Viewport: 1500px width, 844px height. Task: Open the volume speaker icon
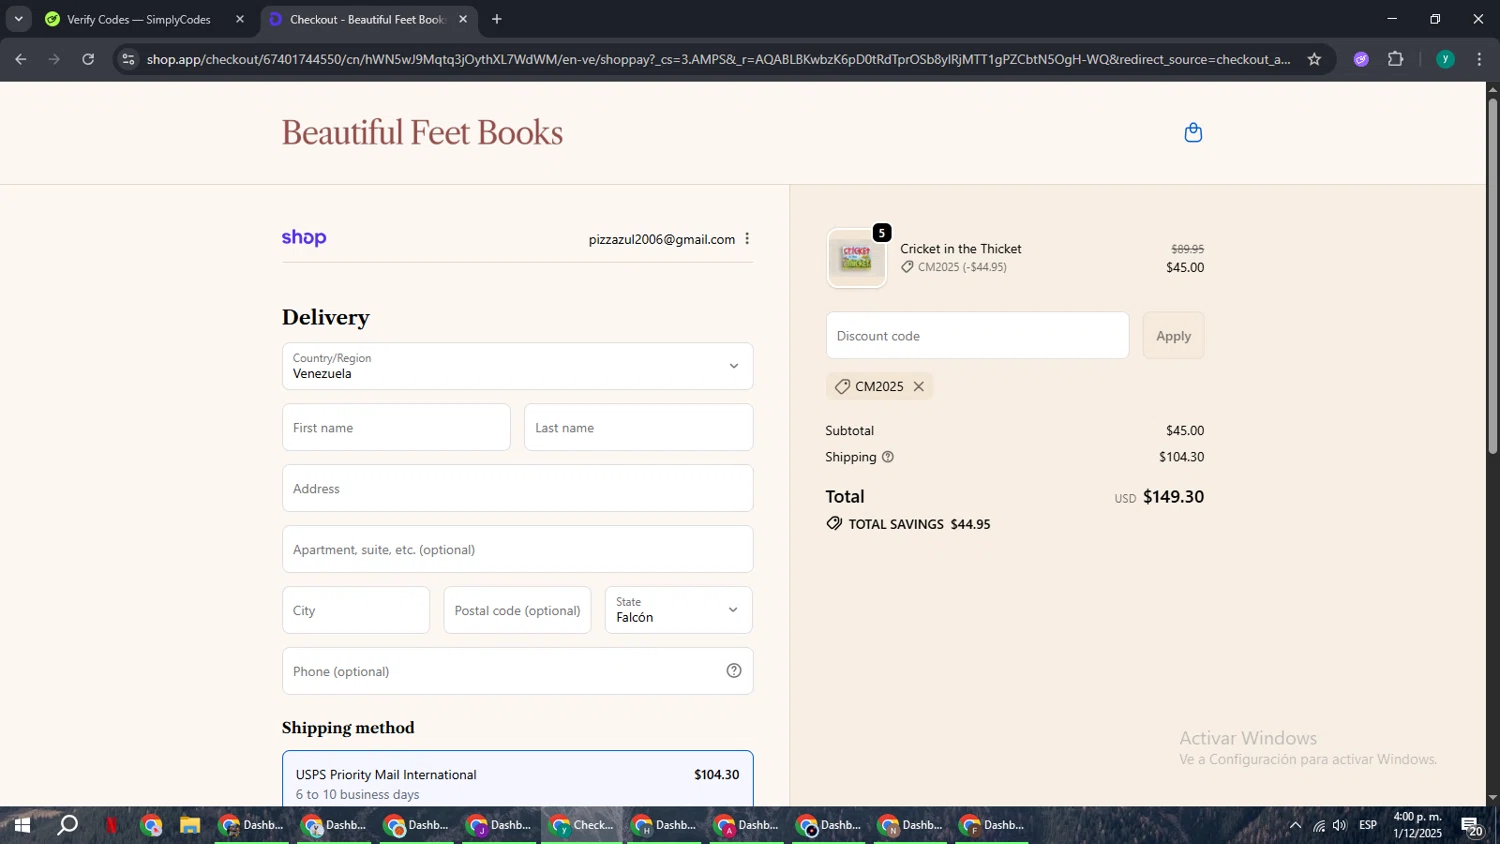pyautogui.click(x=1340, y=825)
